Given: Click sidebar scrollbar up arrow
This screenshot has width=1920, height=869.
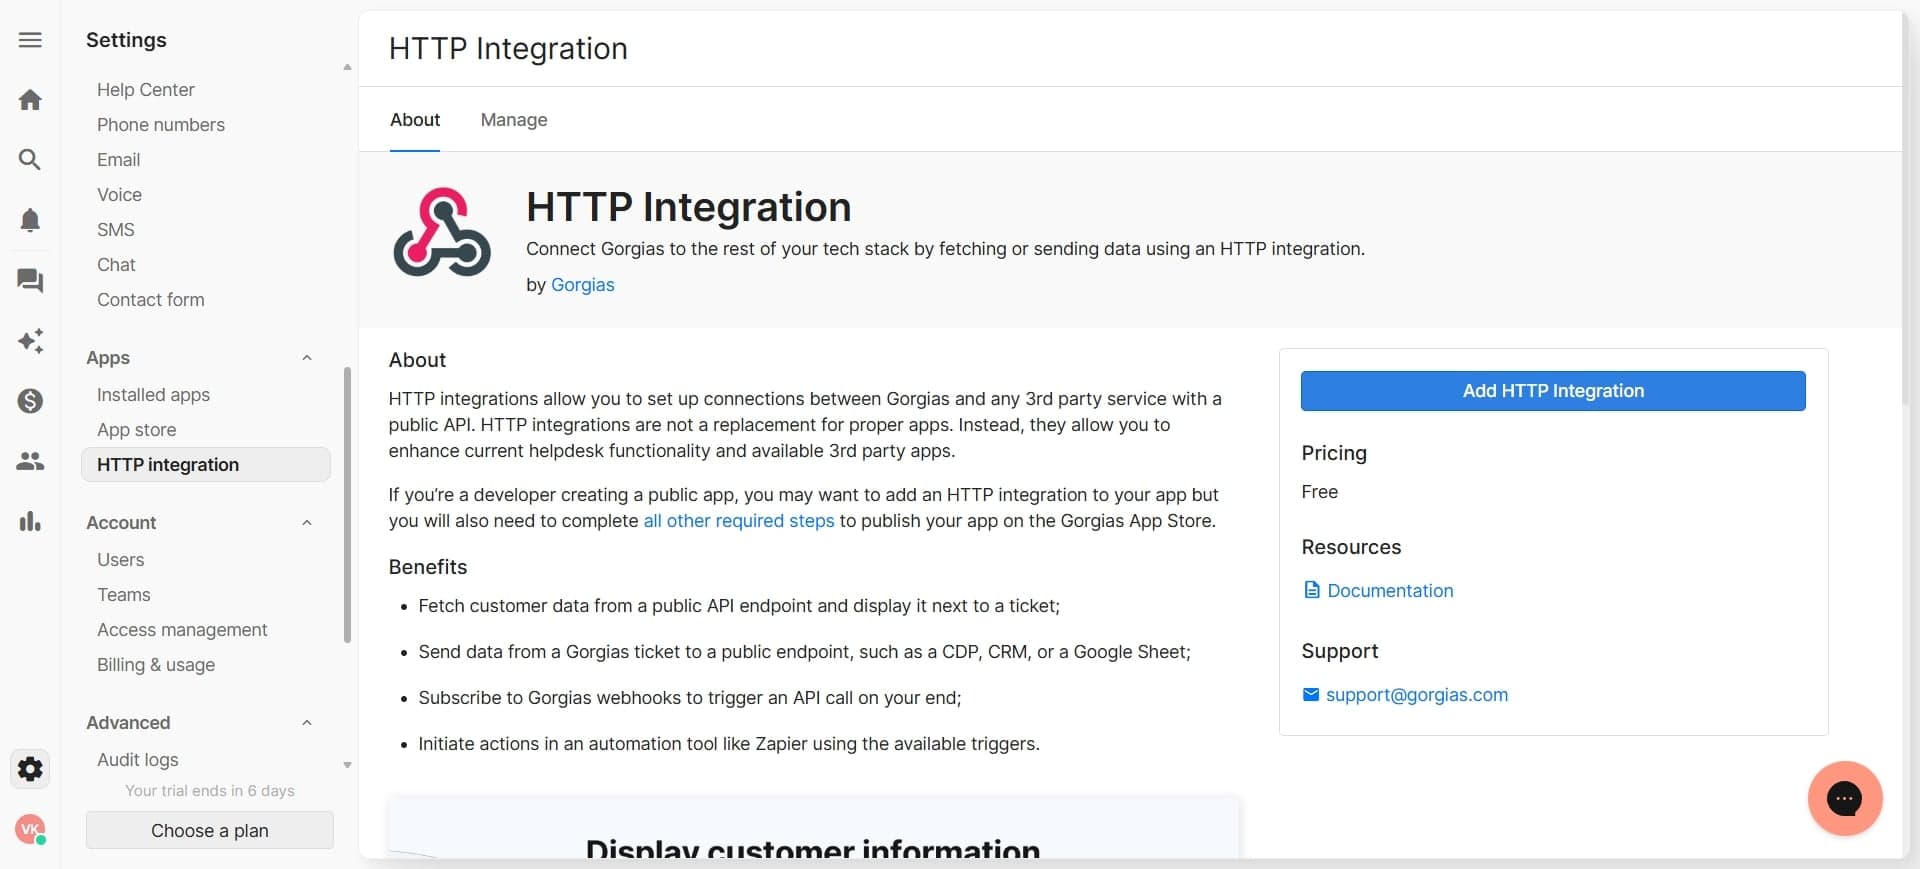Looking at the screenshot, I should (x=347, y=68).
